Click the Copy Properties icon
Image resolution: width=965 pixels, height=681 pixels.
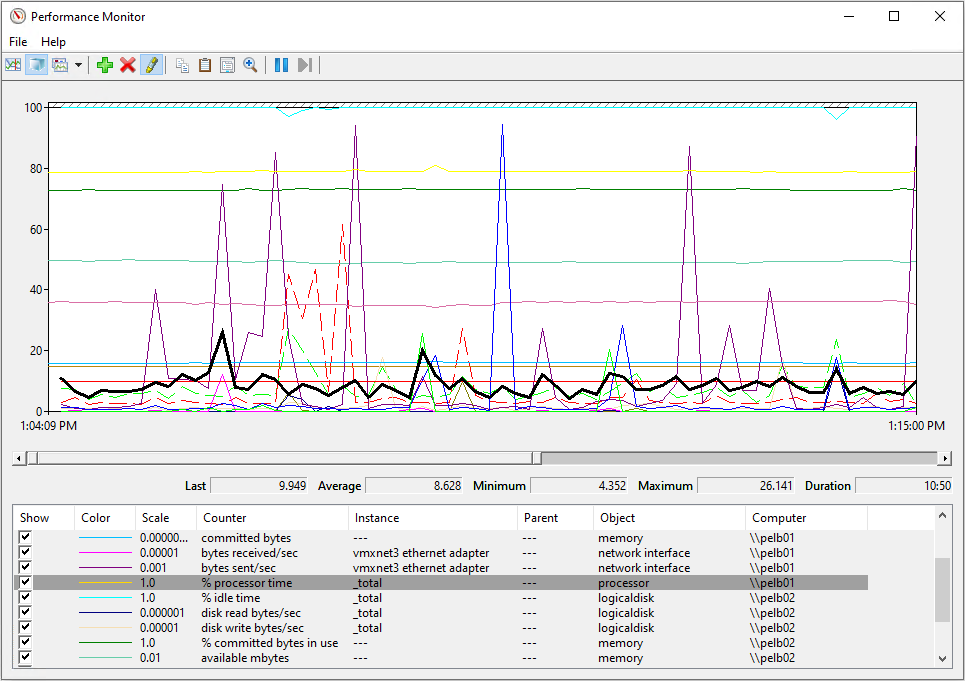click(x=181, y=64)
